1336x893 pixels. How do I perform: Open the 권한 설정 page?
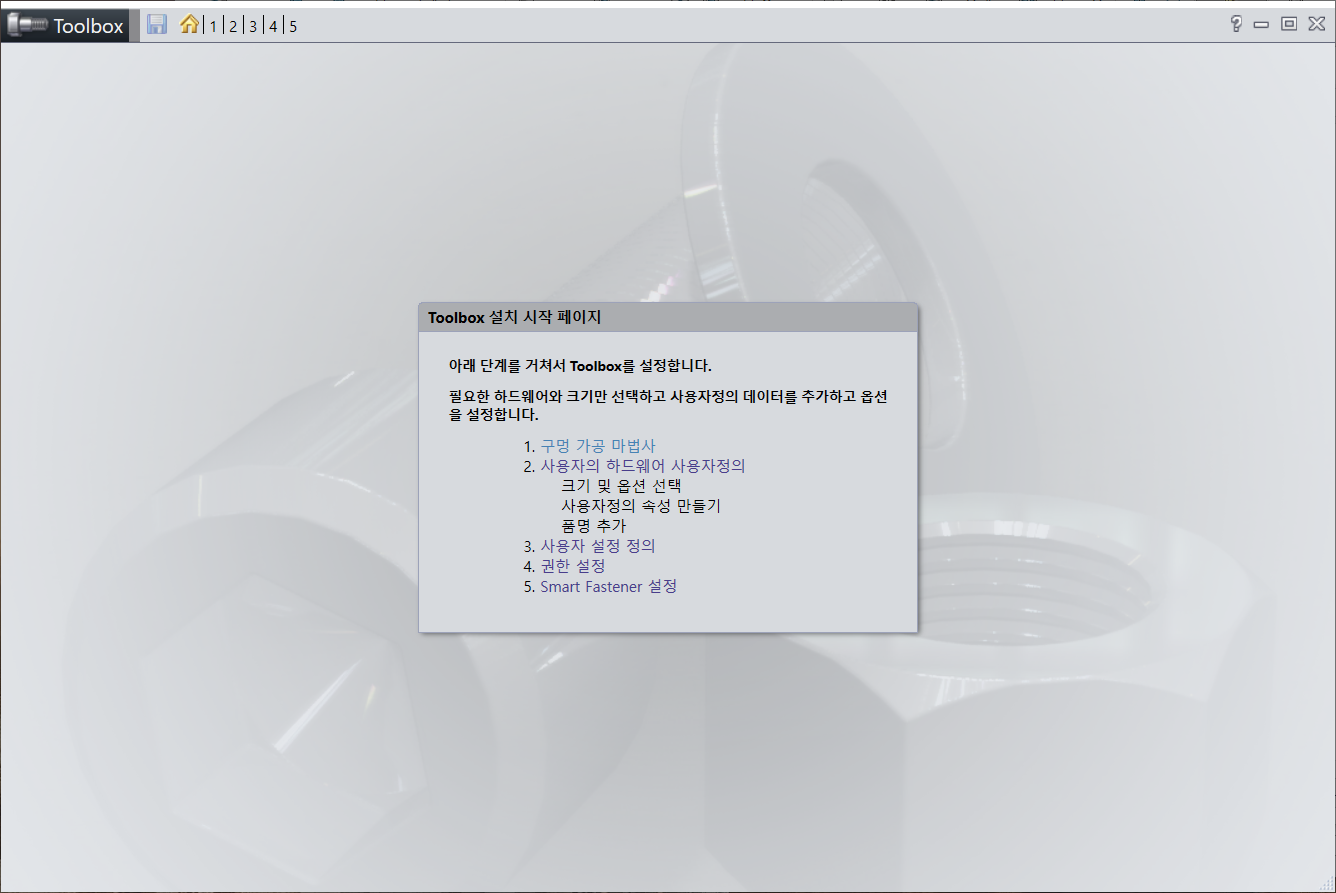coord(575,566)
